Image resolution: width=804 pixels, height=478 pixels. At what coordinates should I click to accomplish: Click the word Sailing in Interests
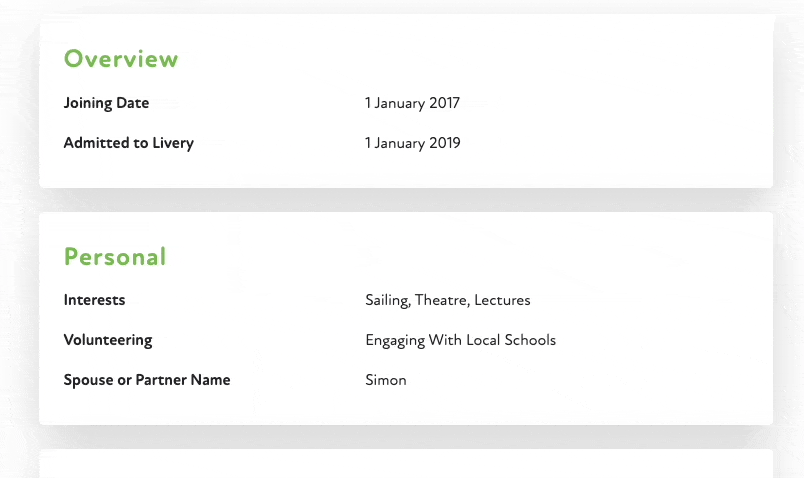(x=386, y=300)
